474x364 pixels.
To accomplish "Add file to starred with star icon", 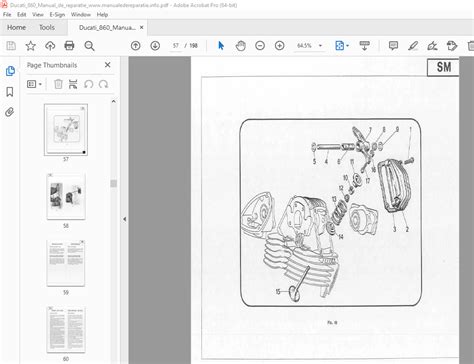I will tap(31, 46).
